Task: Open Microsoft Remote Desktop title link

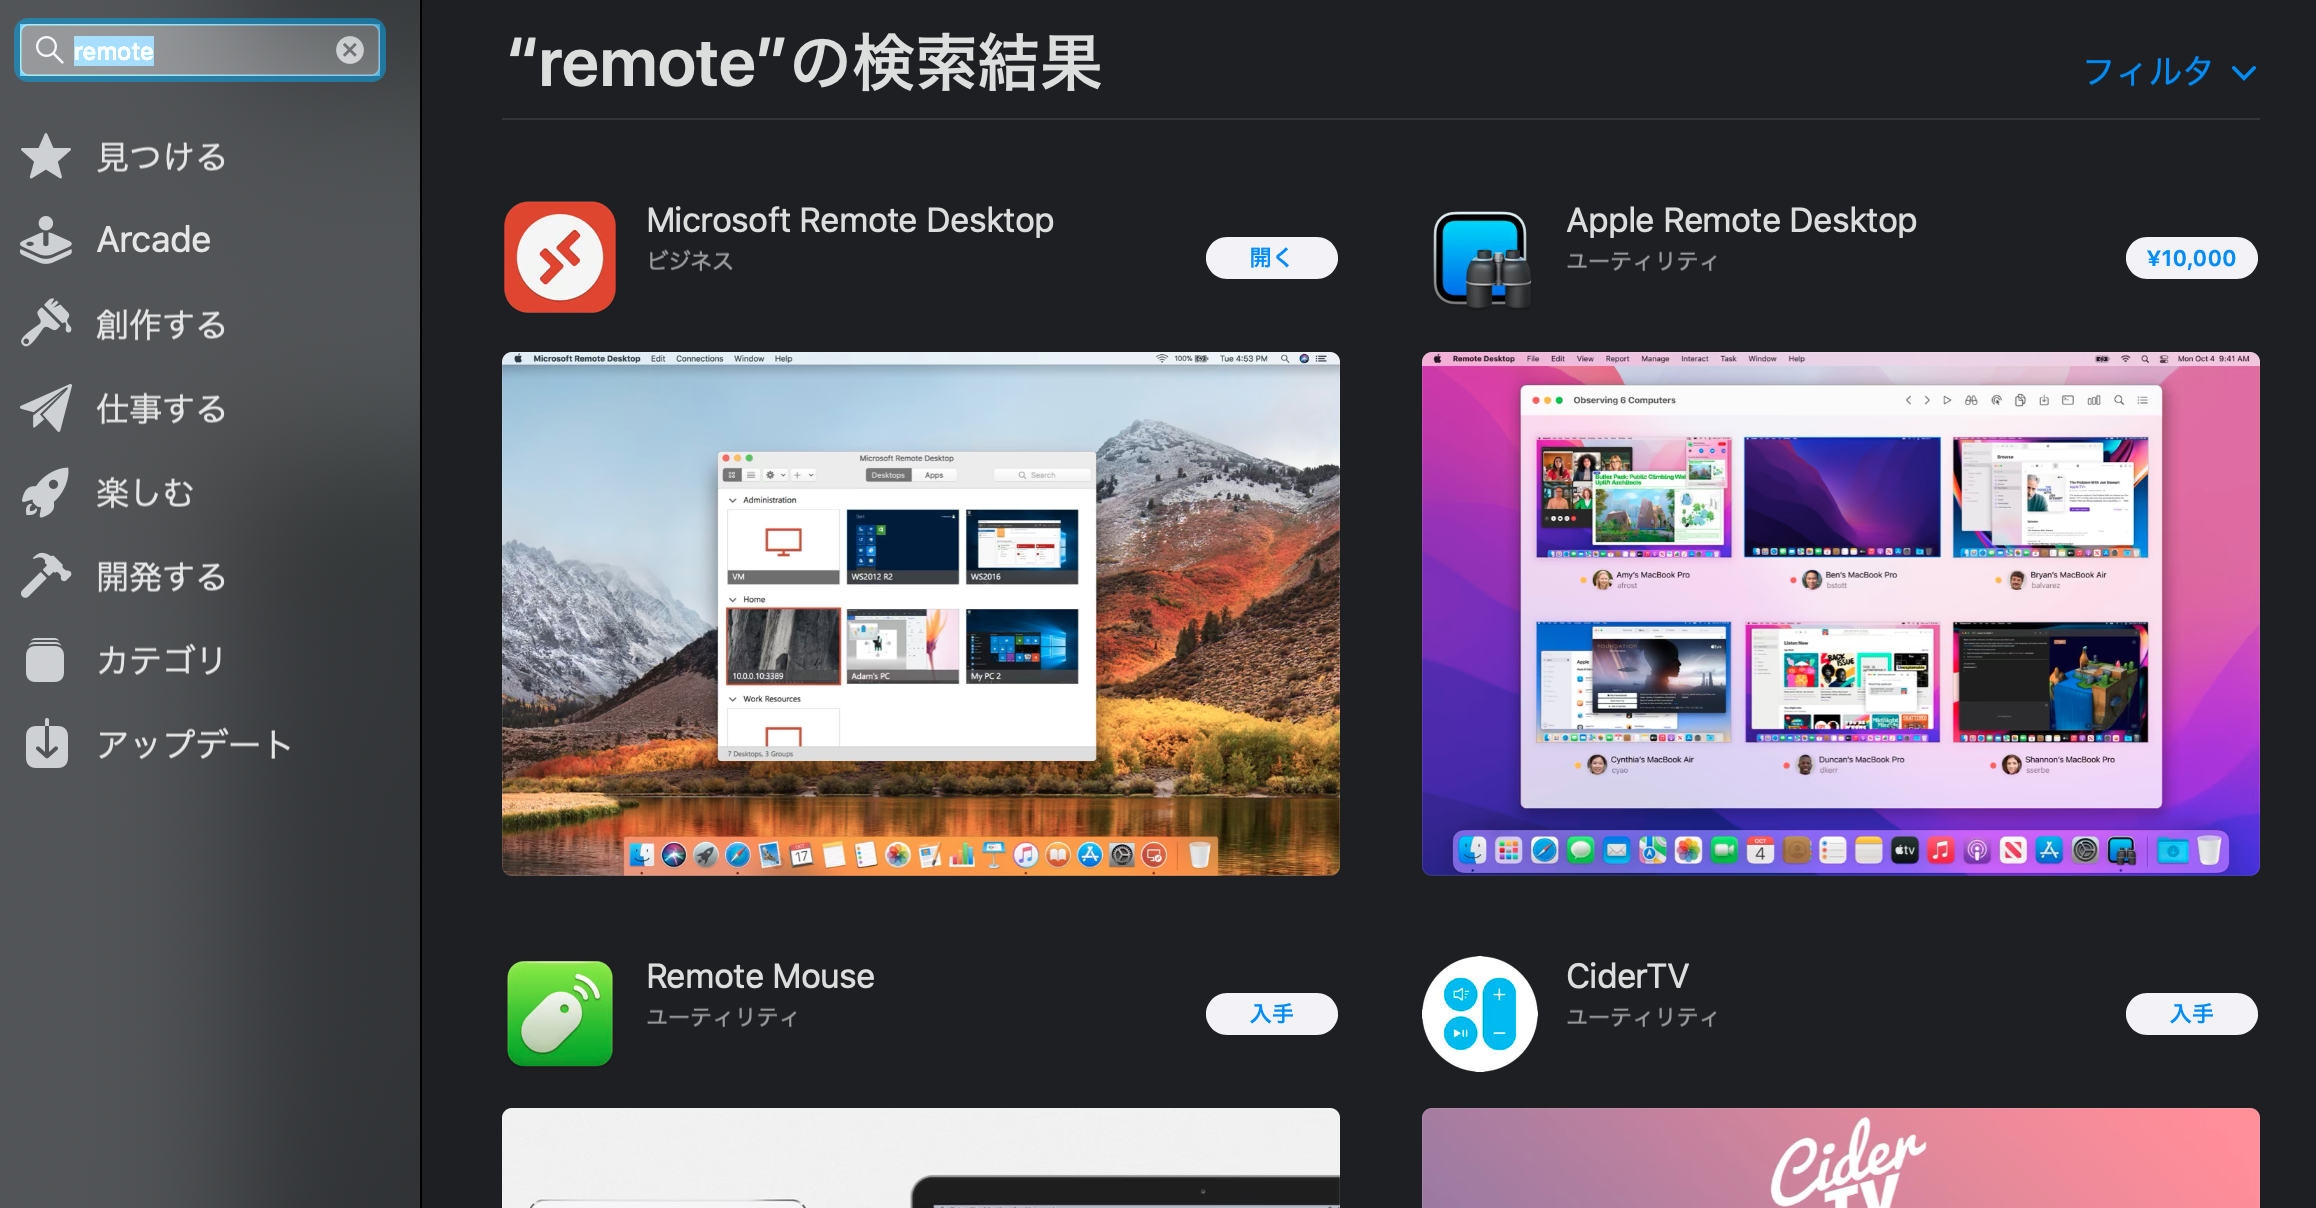Action: coord(850,220)
